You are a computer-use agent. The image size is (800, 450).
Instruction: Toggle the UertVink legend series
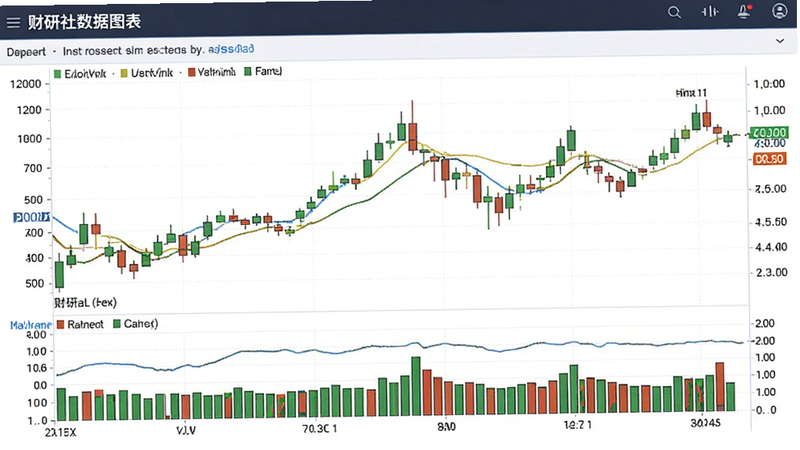[146, 73]
